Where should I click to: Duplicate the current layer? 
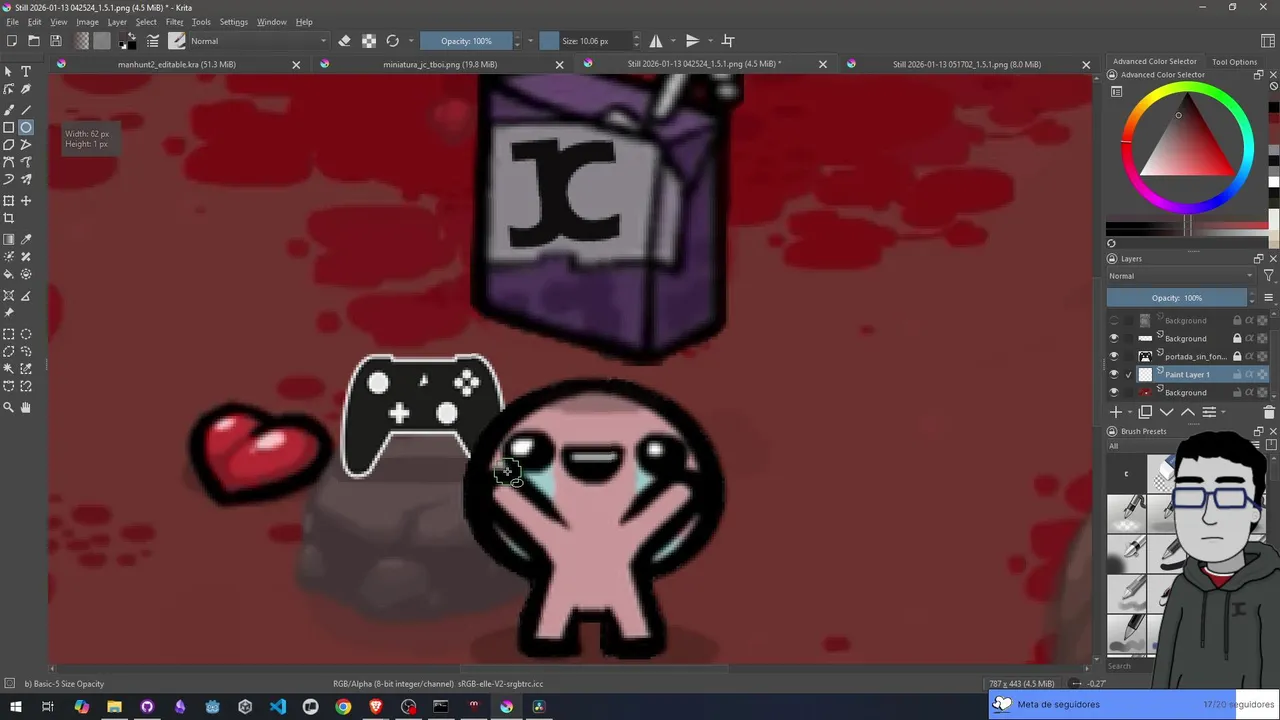tap(1146, 412)
